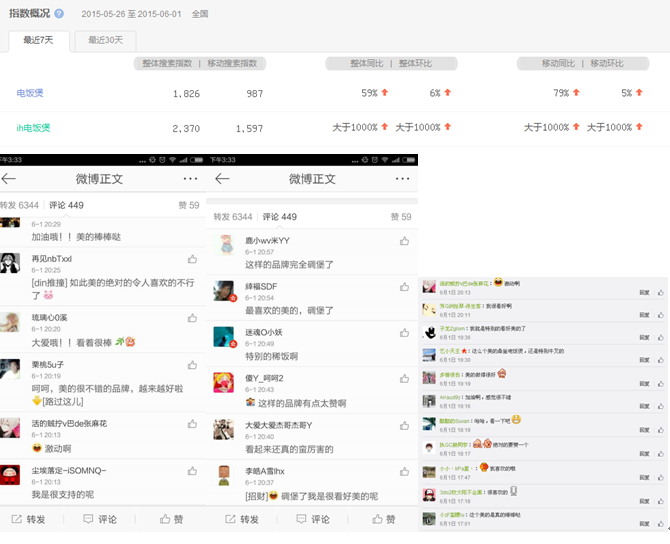Select 整体搜索指数 in the index toggle
Screen dimensions: 670x544
coord(167,64)
